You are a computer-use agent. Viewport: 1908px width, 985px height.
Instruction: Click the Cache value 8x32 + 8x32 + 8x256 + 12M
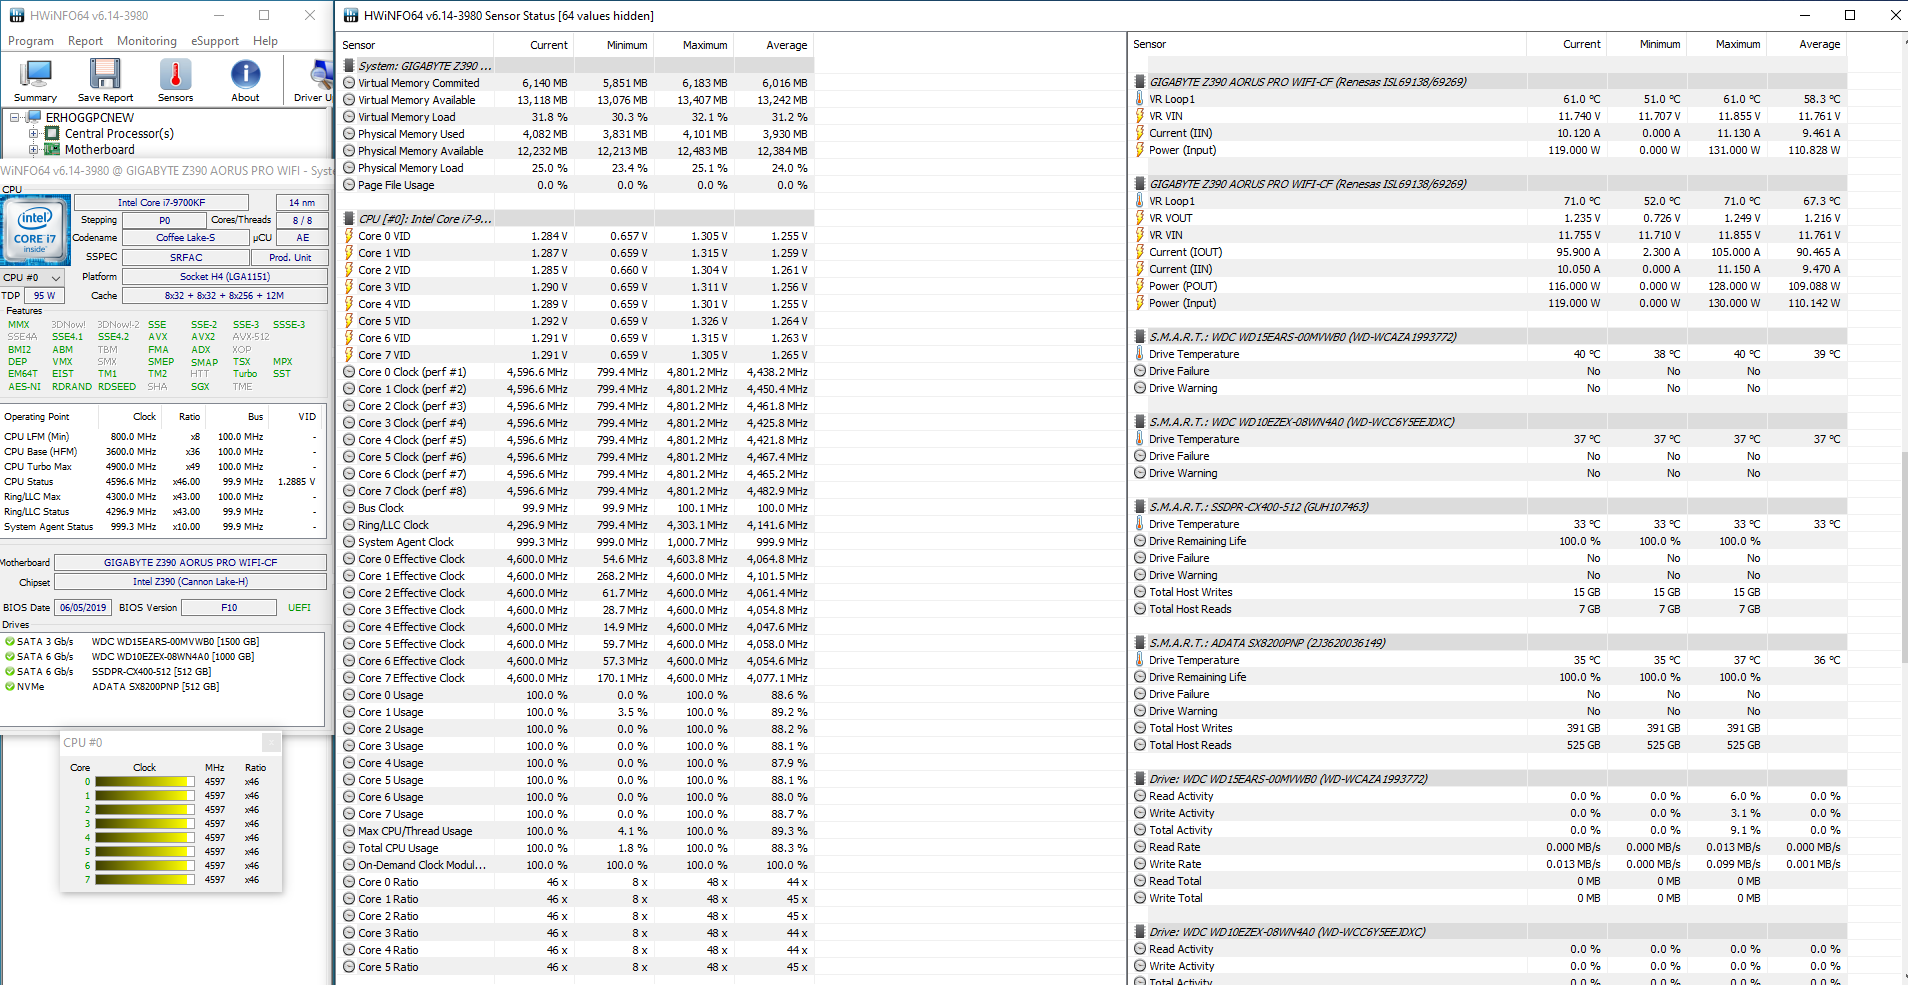pyautogui.click(x=225, y=295)
